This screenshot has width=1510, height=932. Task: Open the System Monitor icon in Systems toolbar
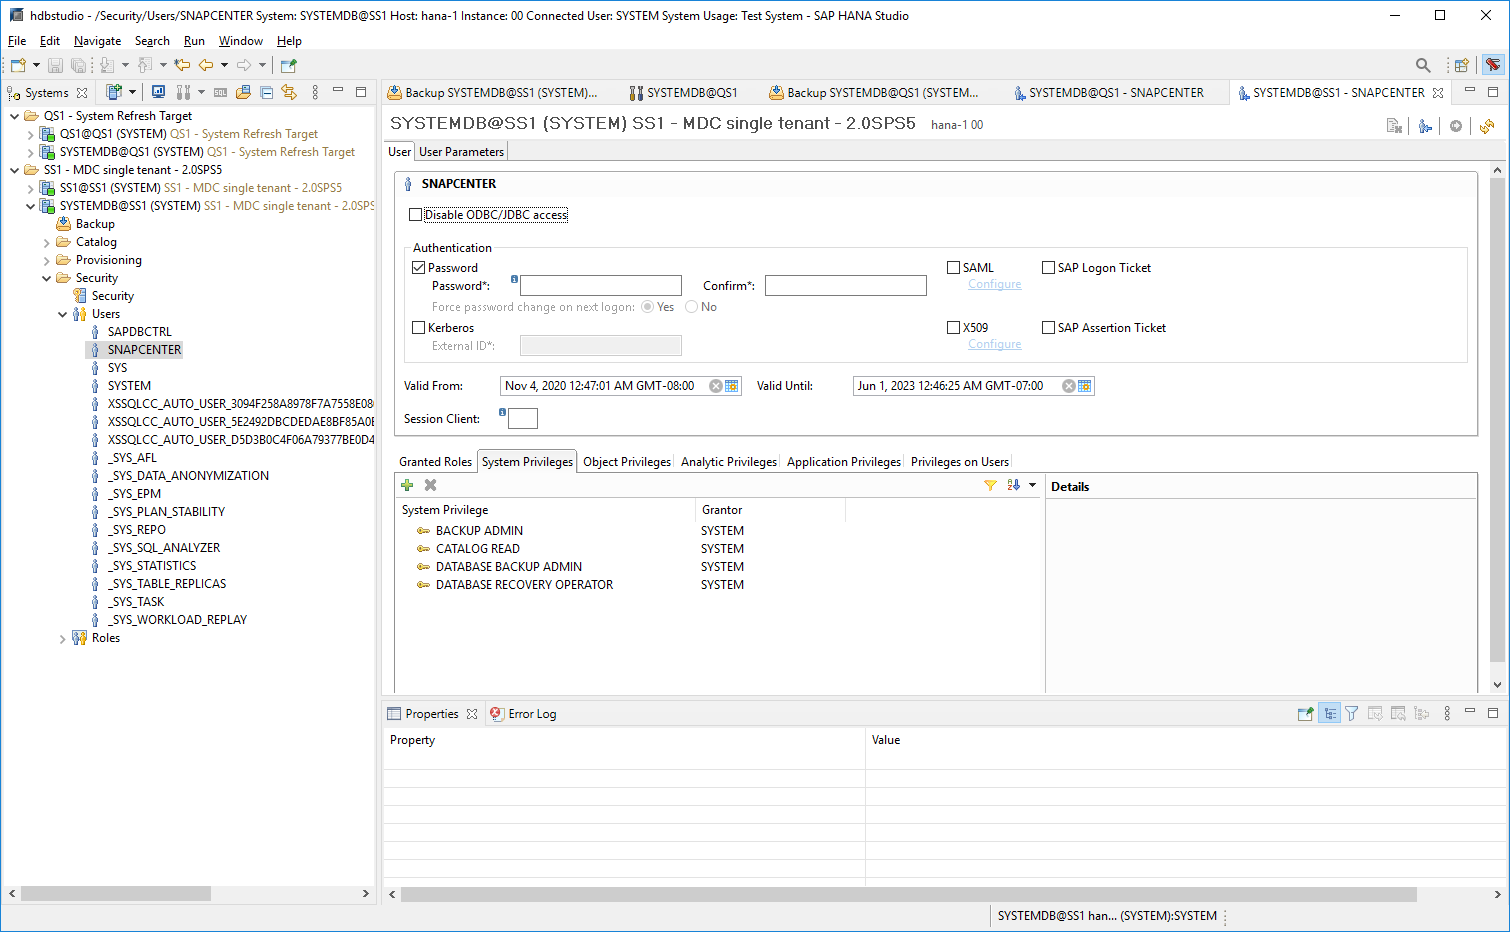[x=158, y=92]
